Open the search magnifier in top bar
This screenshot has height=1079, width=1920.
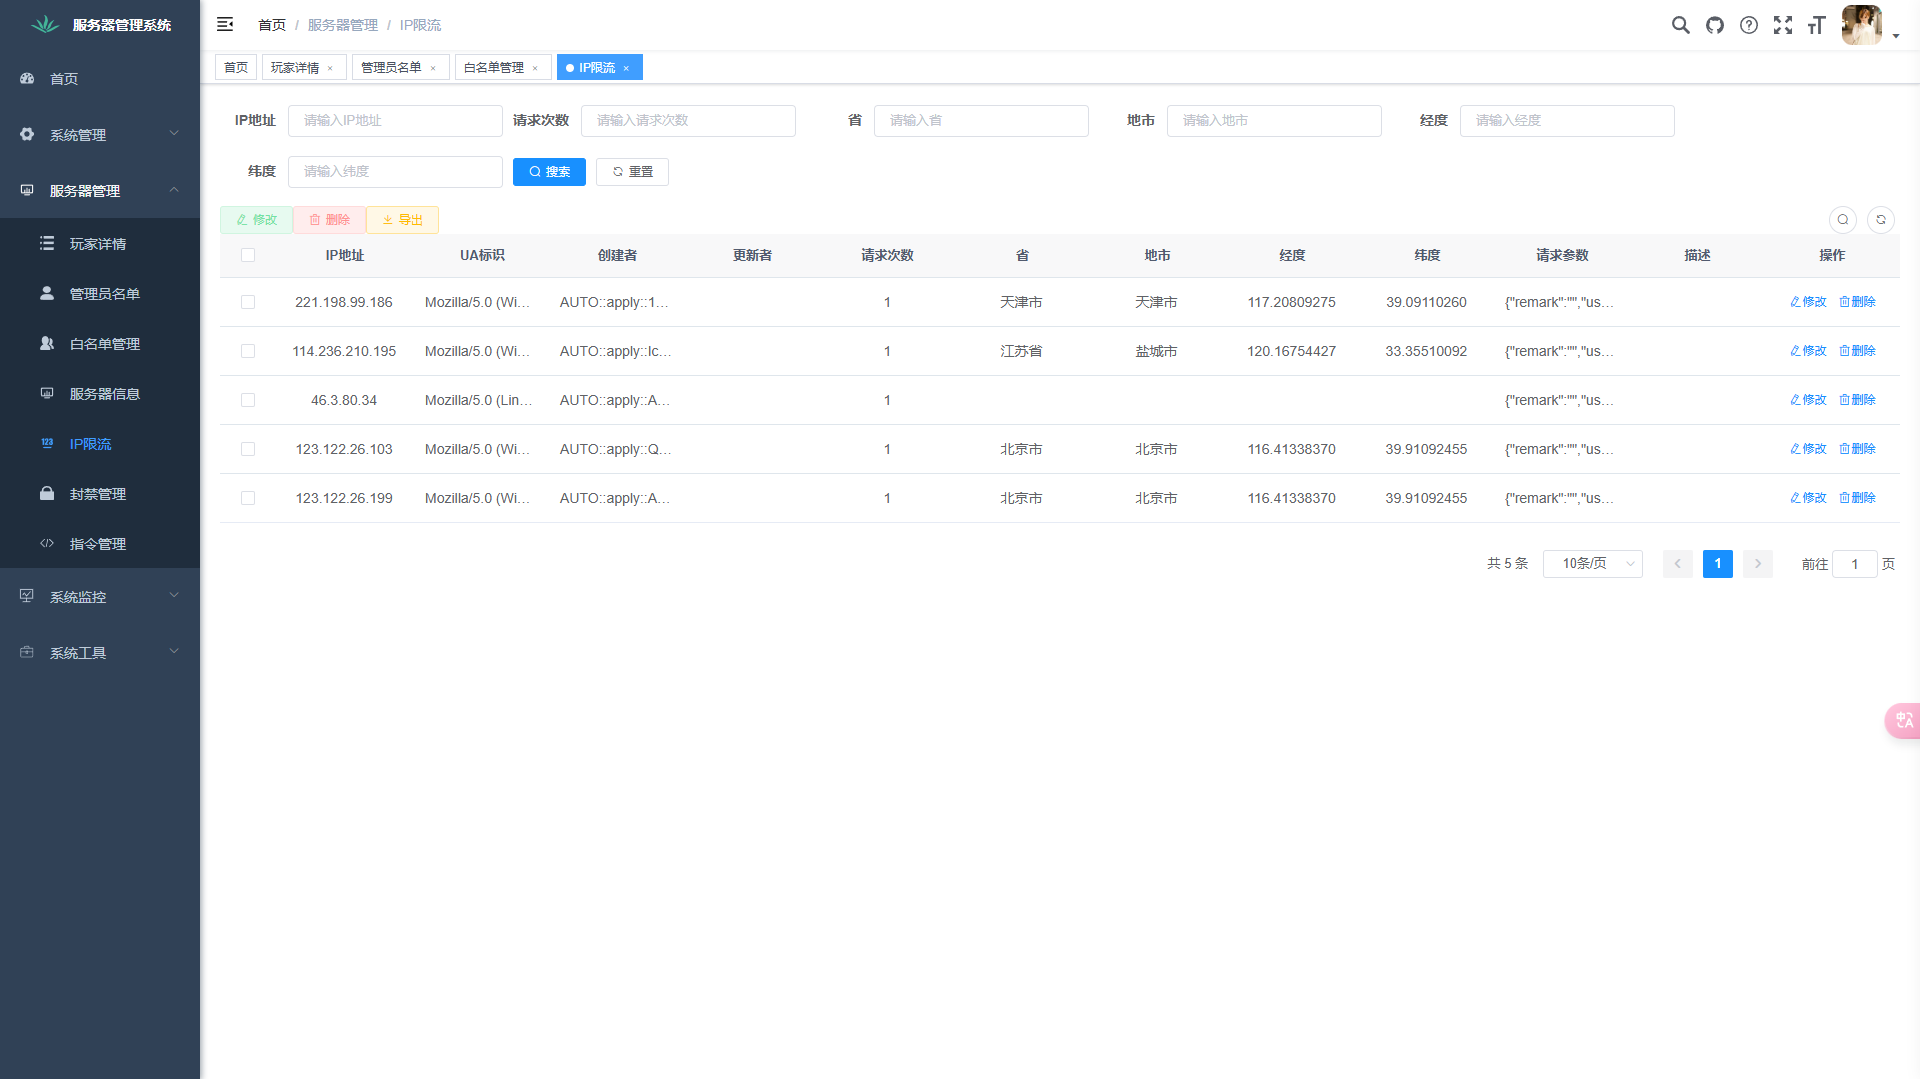pyautogui.click(x=1681, y=25)
